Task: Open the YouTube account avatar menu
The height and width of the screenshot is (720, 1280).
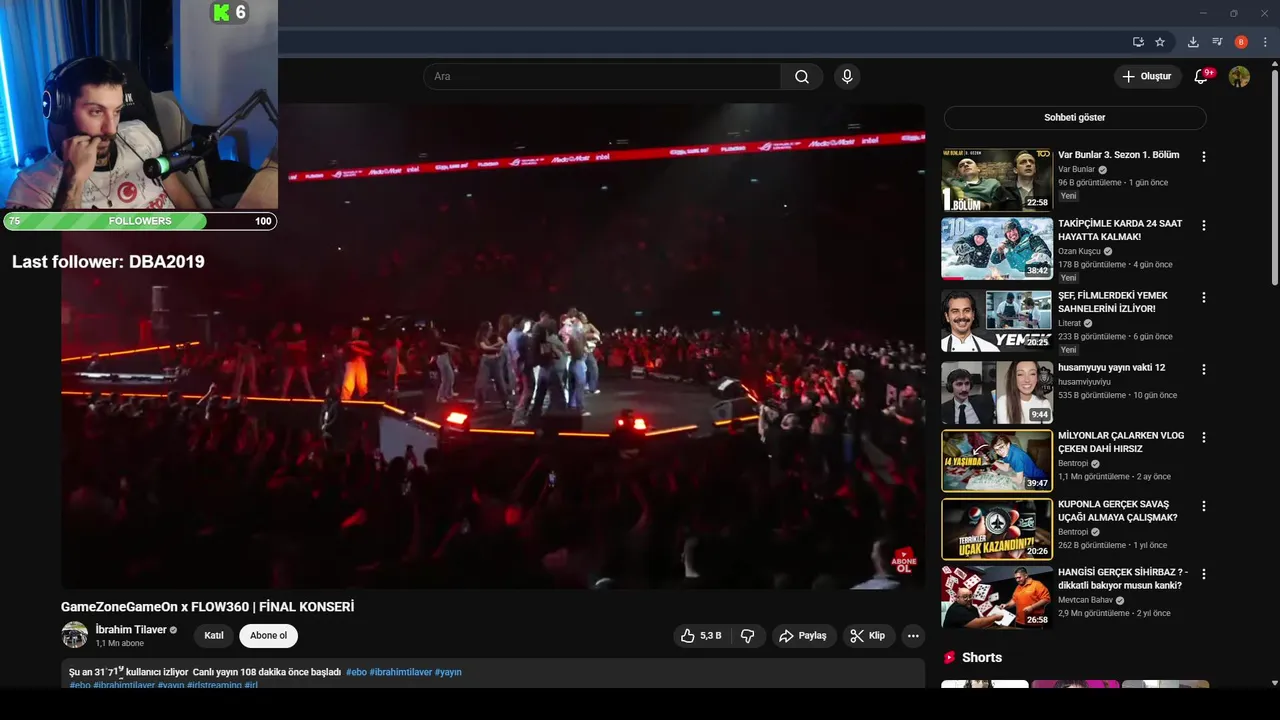Action: [1239, 77]
